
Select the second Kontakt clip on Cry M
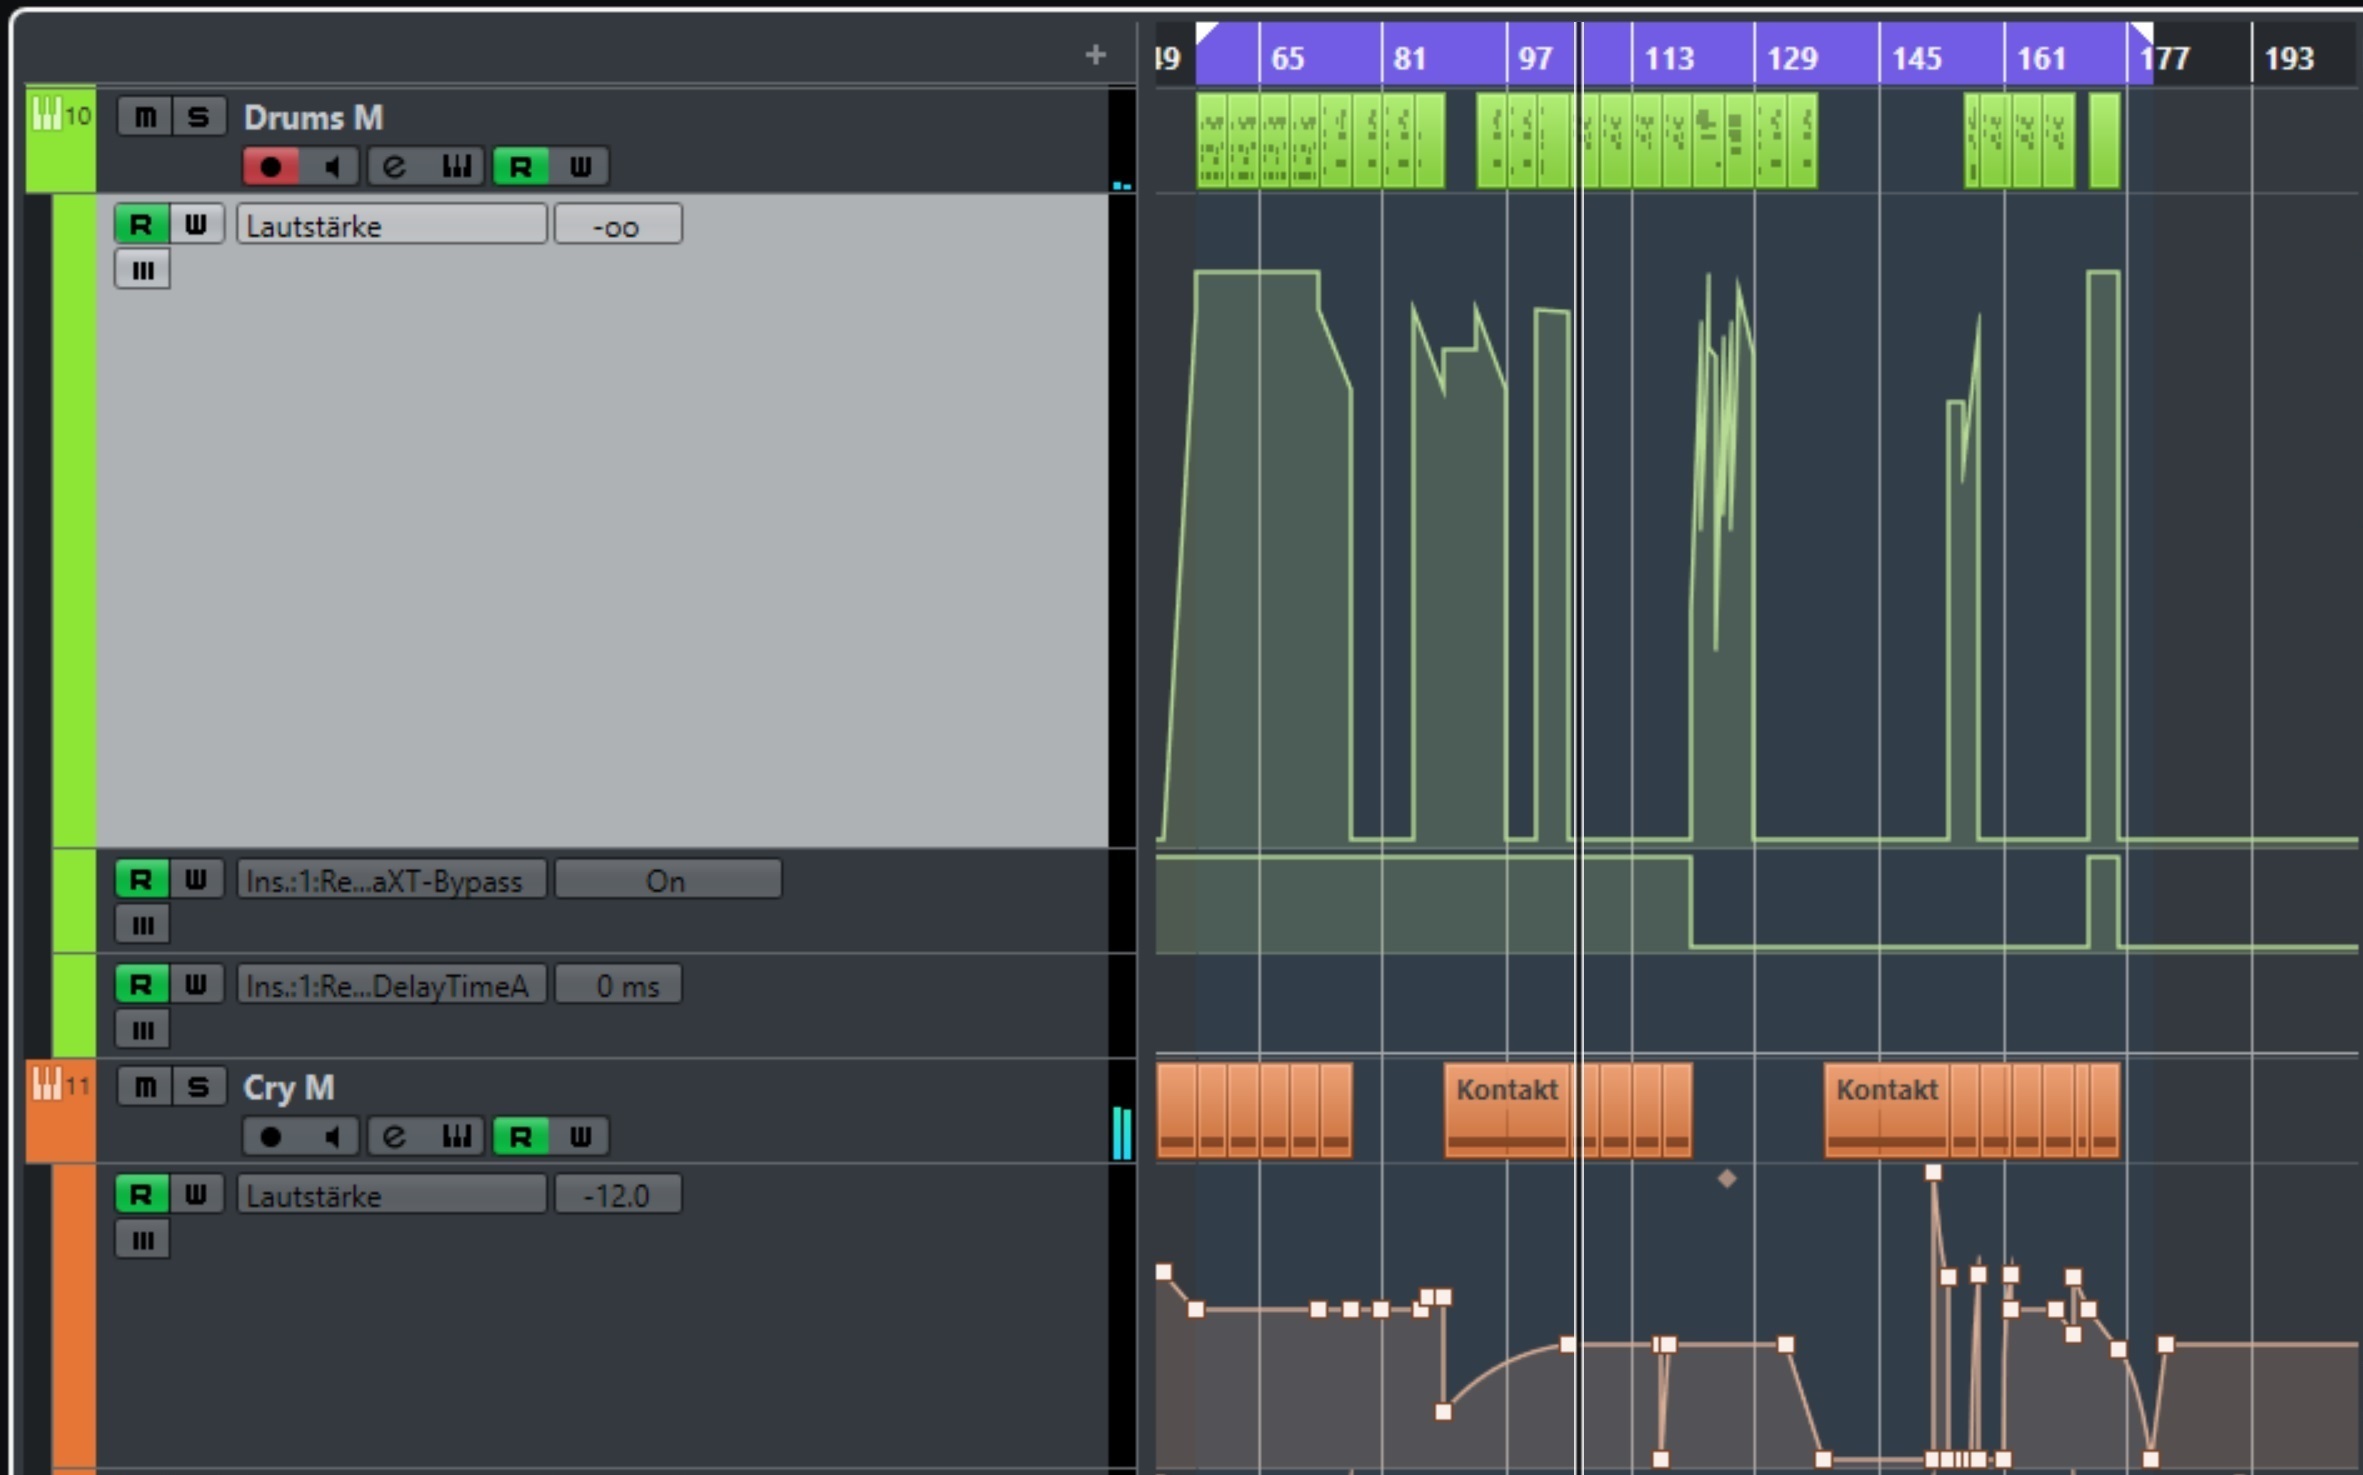(1886, 1110)
